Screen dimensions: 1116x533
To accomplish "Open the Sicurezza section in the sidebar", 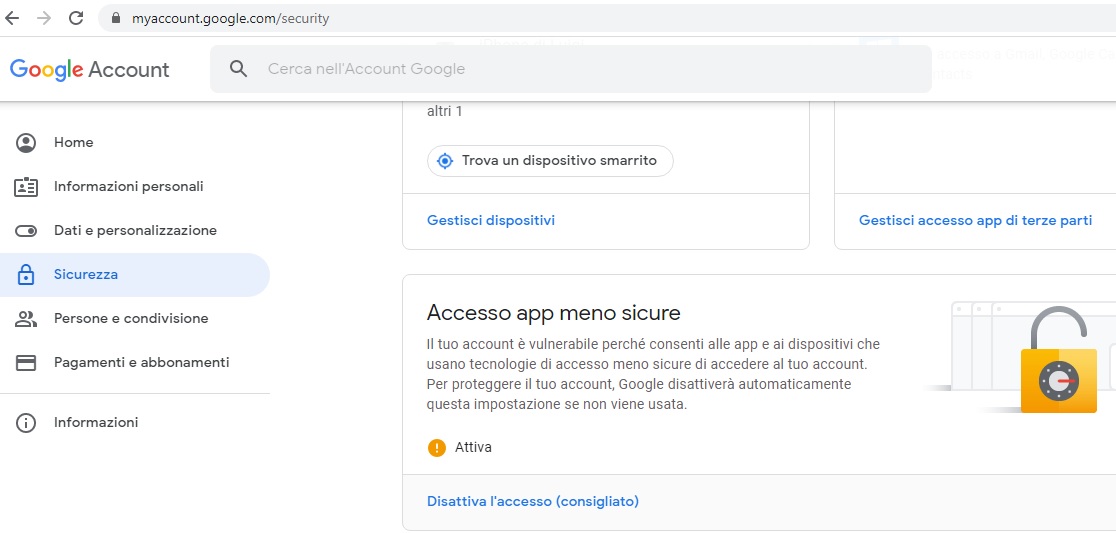I will pyautogui.click(x=86, y=275).
